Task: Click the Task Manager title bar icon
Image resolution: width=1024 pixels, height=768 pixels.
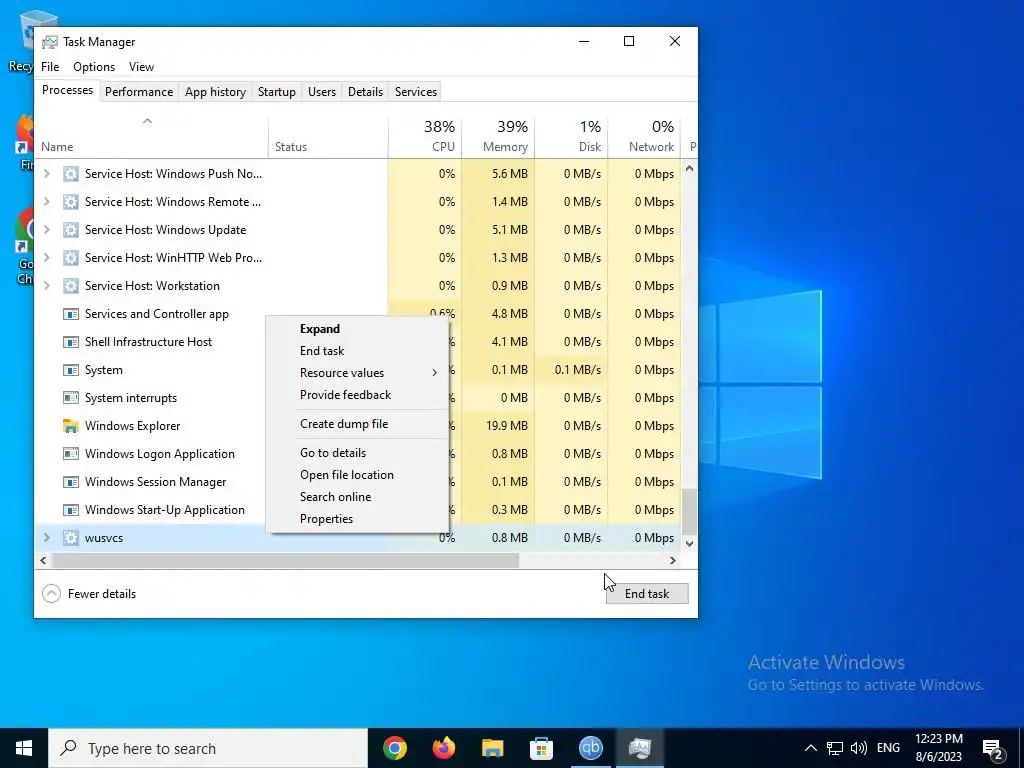Action: tap(50, 42)
